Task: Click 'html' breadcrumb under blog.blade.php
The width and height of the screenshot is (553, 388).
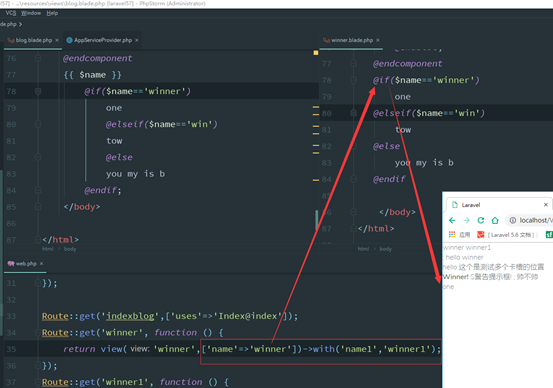Action: point(48,249)
